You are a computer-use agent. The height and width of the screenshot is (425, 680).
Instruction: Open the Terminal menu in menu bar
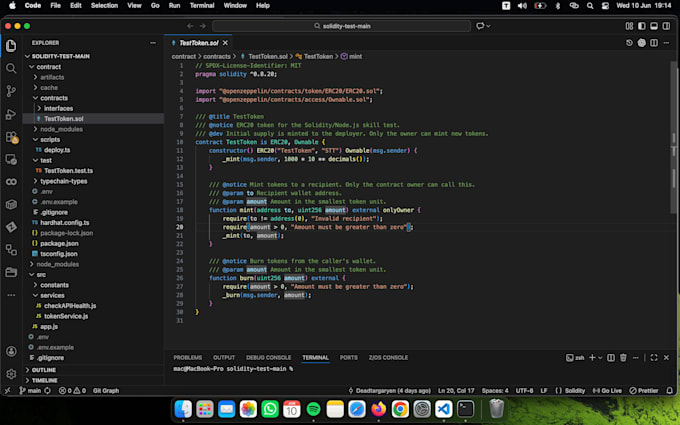click(x=202, y=6)
